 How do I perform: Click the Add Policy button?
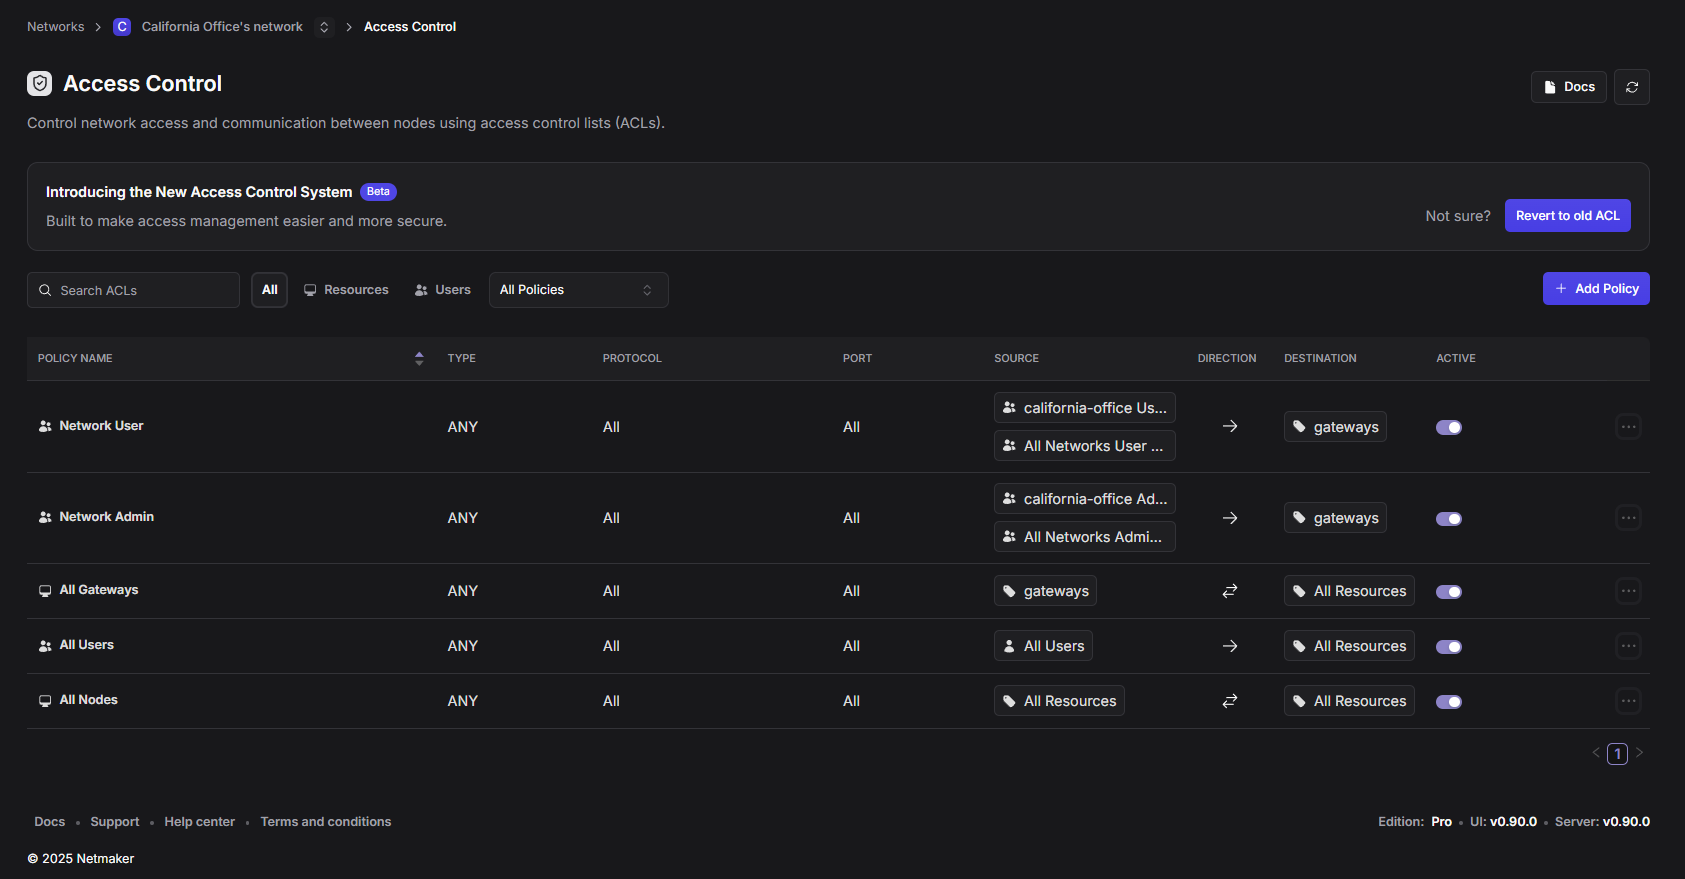[1595, 289]
